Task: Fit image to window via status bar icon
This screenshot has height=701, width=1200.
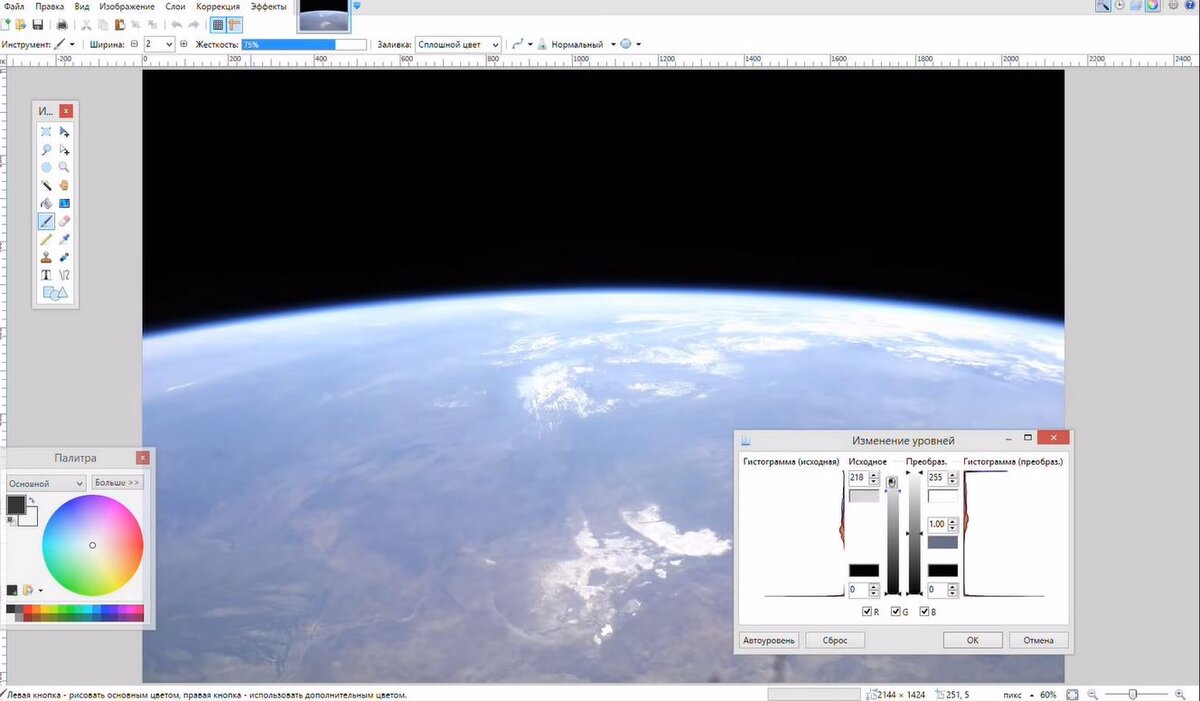Action: click(x=1072, y=694)
